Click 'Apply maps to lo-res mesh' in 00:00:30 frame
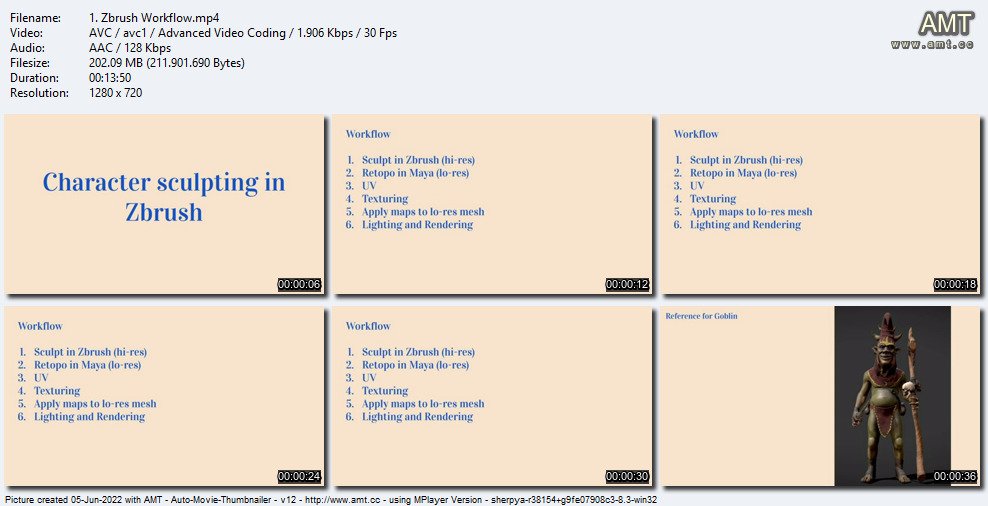This screenshot has width=988, height=506. point(423,404)
